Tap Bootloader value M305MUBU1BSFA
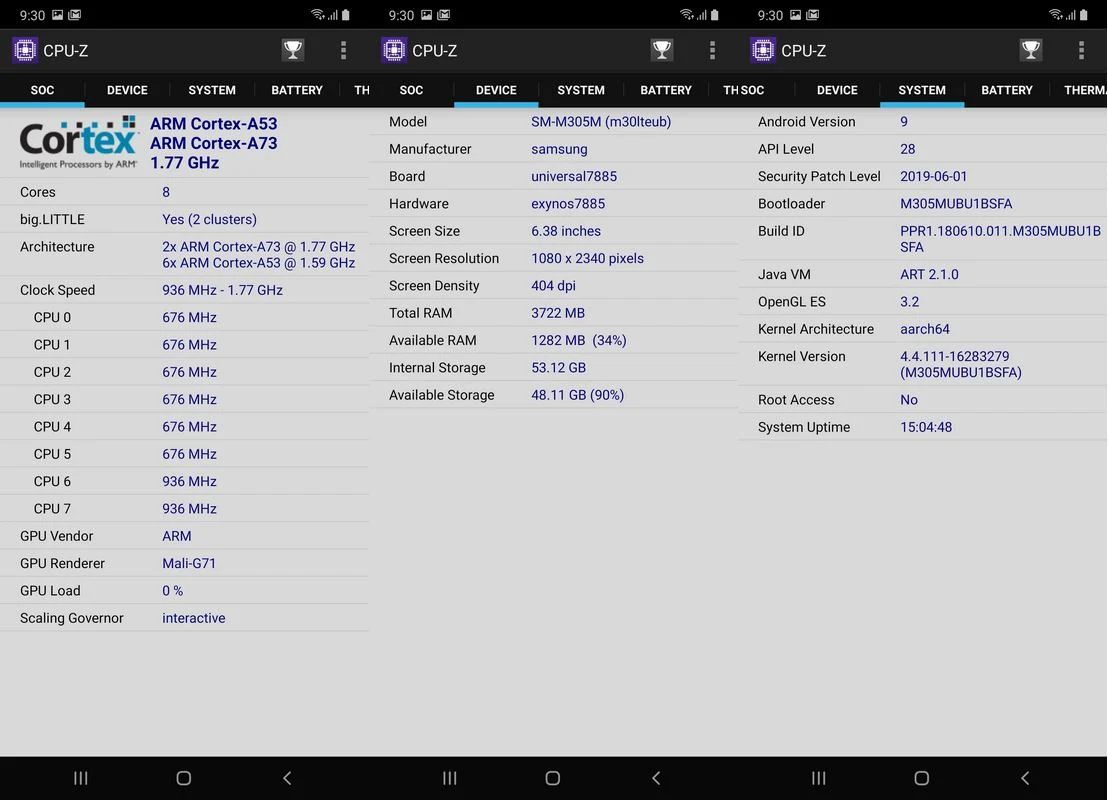The height and width of the screenshot is (800, 1108). (x=956, y=204)
